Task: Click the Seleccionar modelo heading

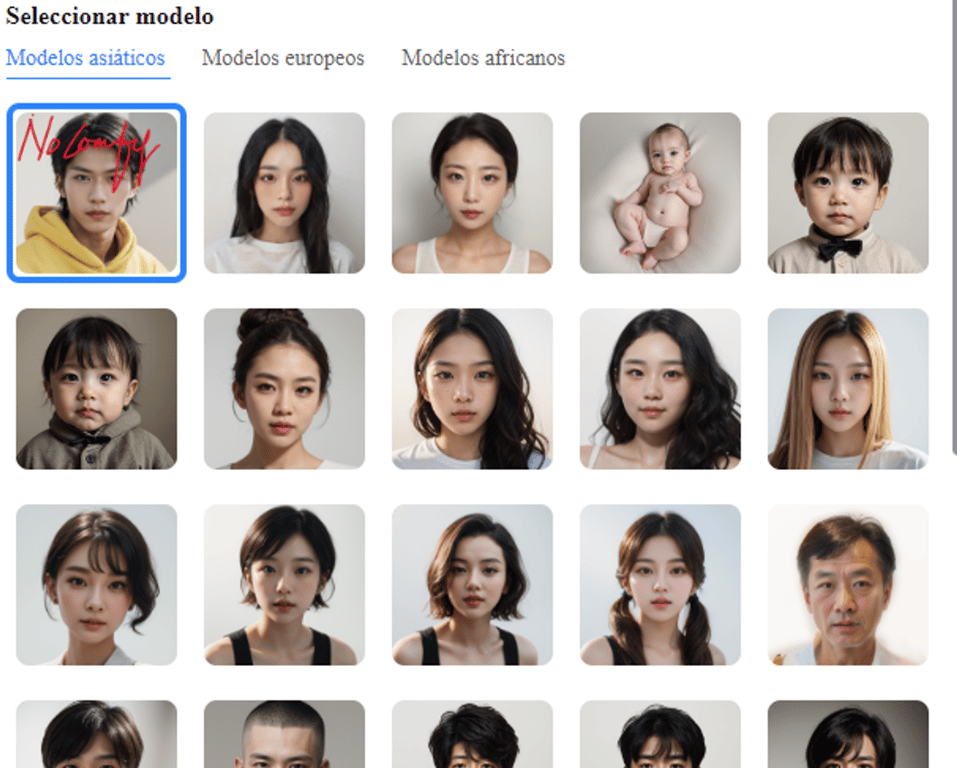Action: tap(110, 16)
